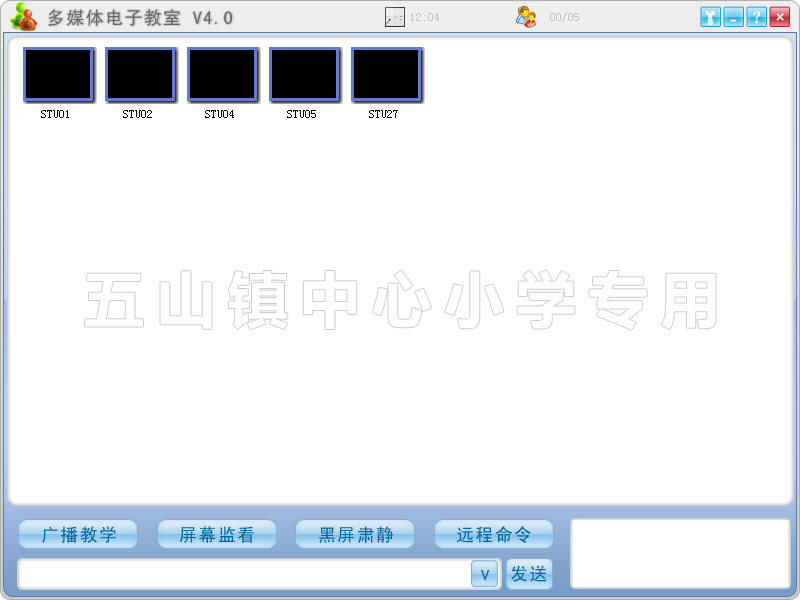The width and height of the screenshot is (800, 600).
Task: Click the app logo in title bar
Action: point(23,17)
